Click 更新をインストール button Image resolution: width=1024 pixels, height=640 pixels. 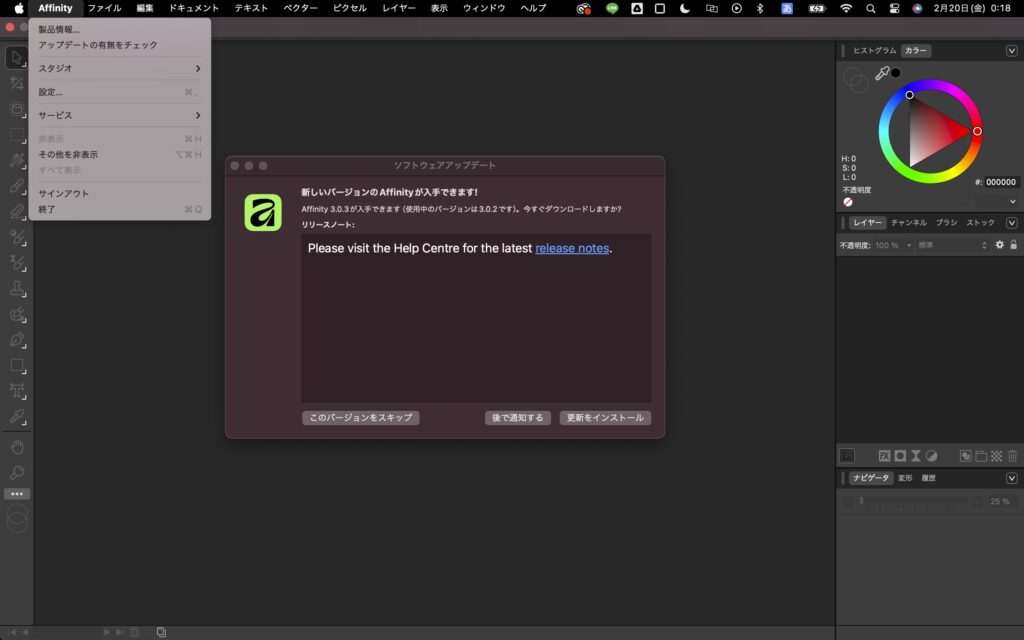tap(605, 418)
